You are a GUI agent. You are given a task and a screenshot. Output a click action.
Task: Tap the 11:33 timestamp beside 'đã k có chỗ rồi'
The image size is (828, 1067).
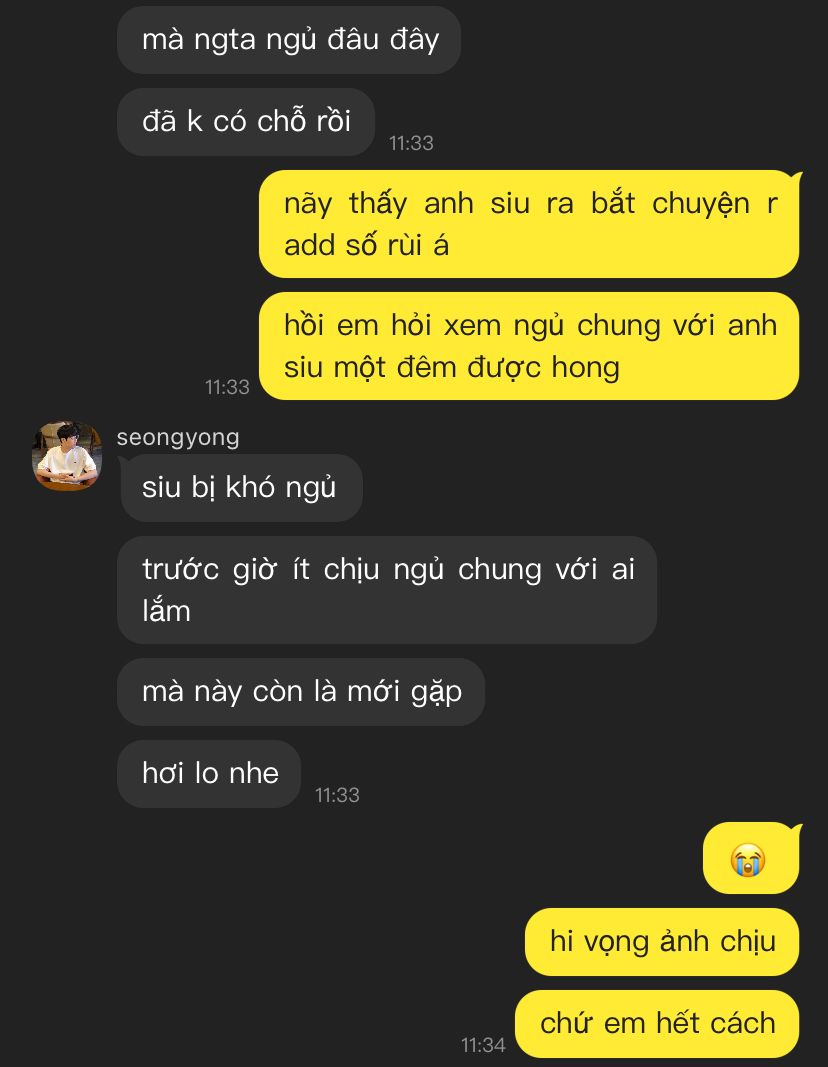[x=411, y=143]
